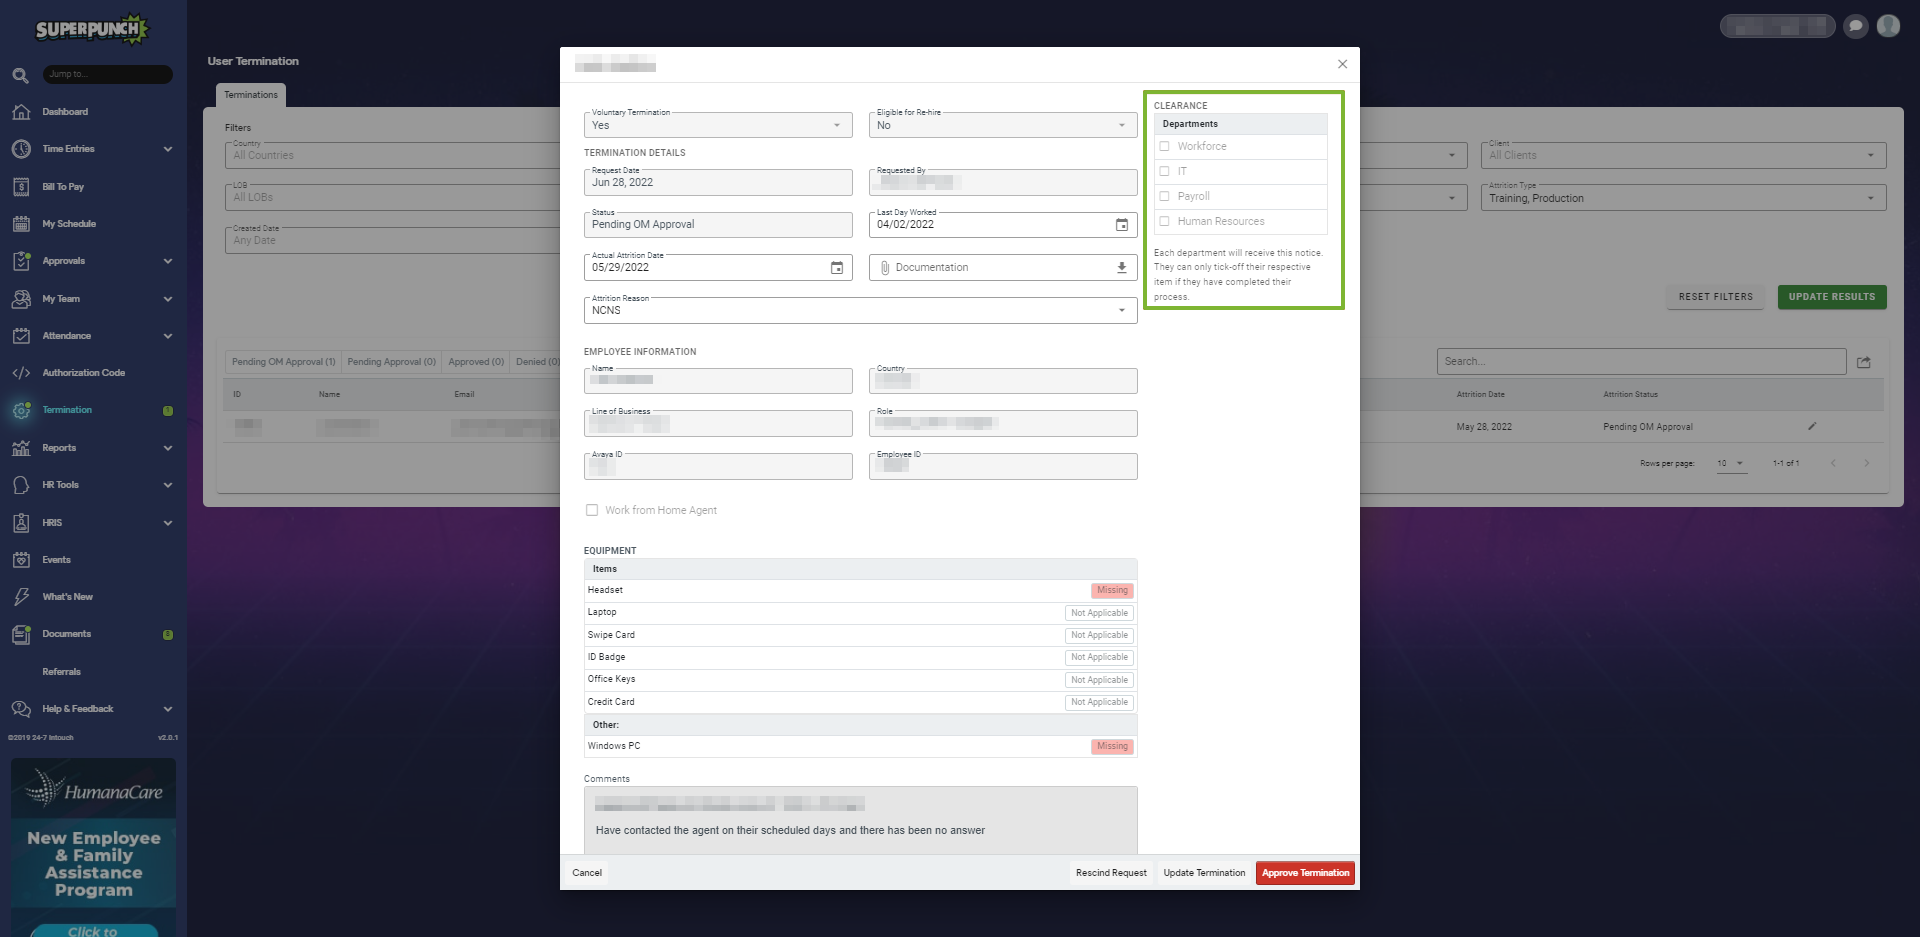Switch to Pending Approval (0) tab
Viewport: 1920px width, 937px height.
coord(392,362)
